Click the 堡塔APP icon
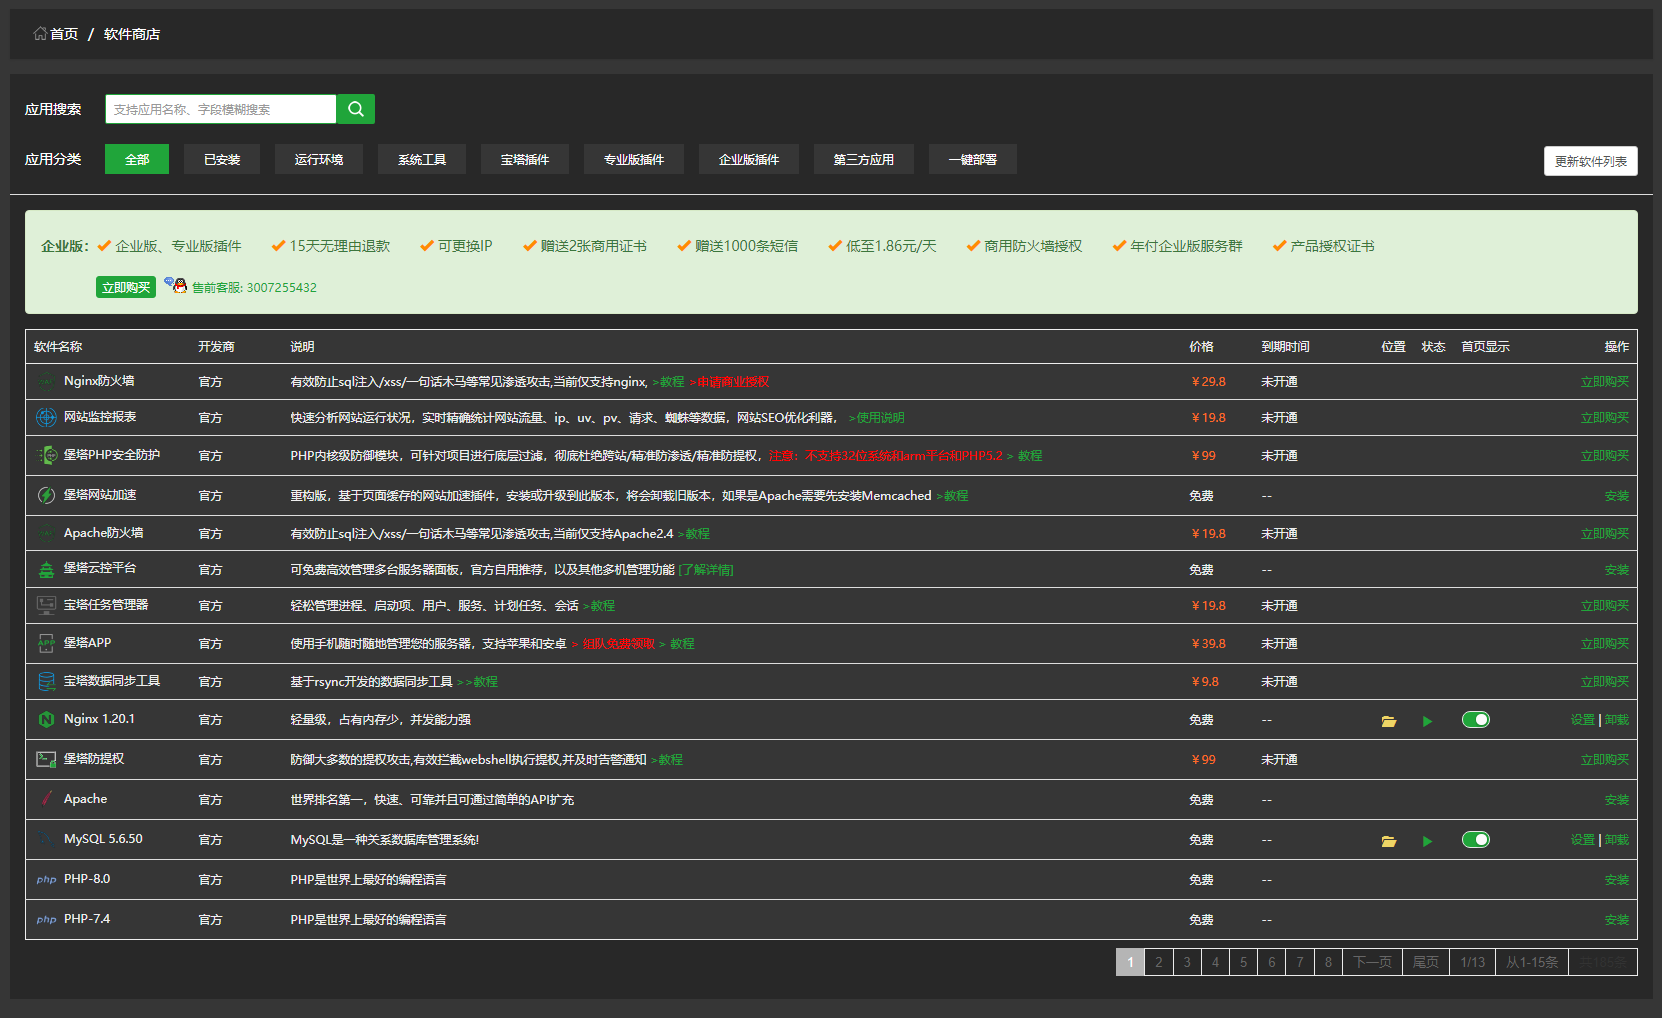This screenshot has width=1662, height=1018. coord(46,643)
